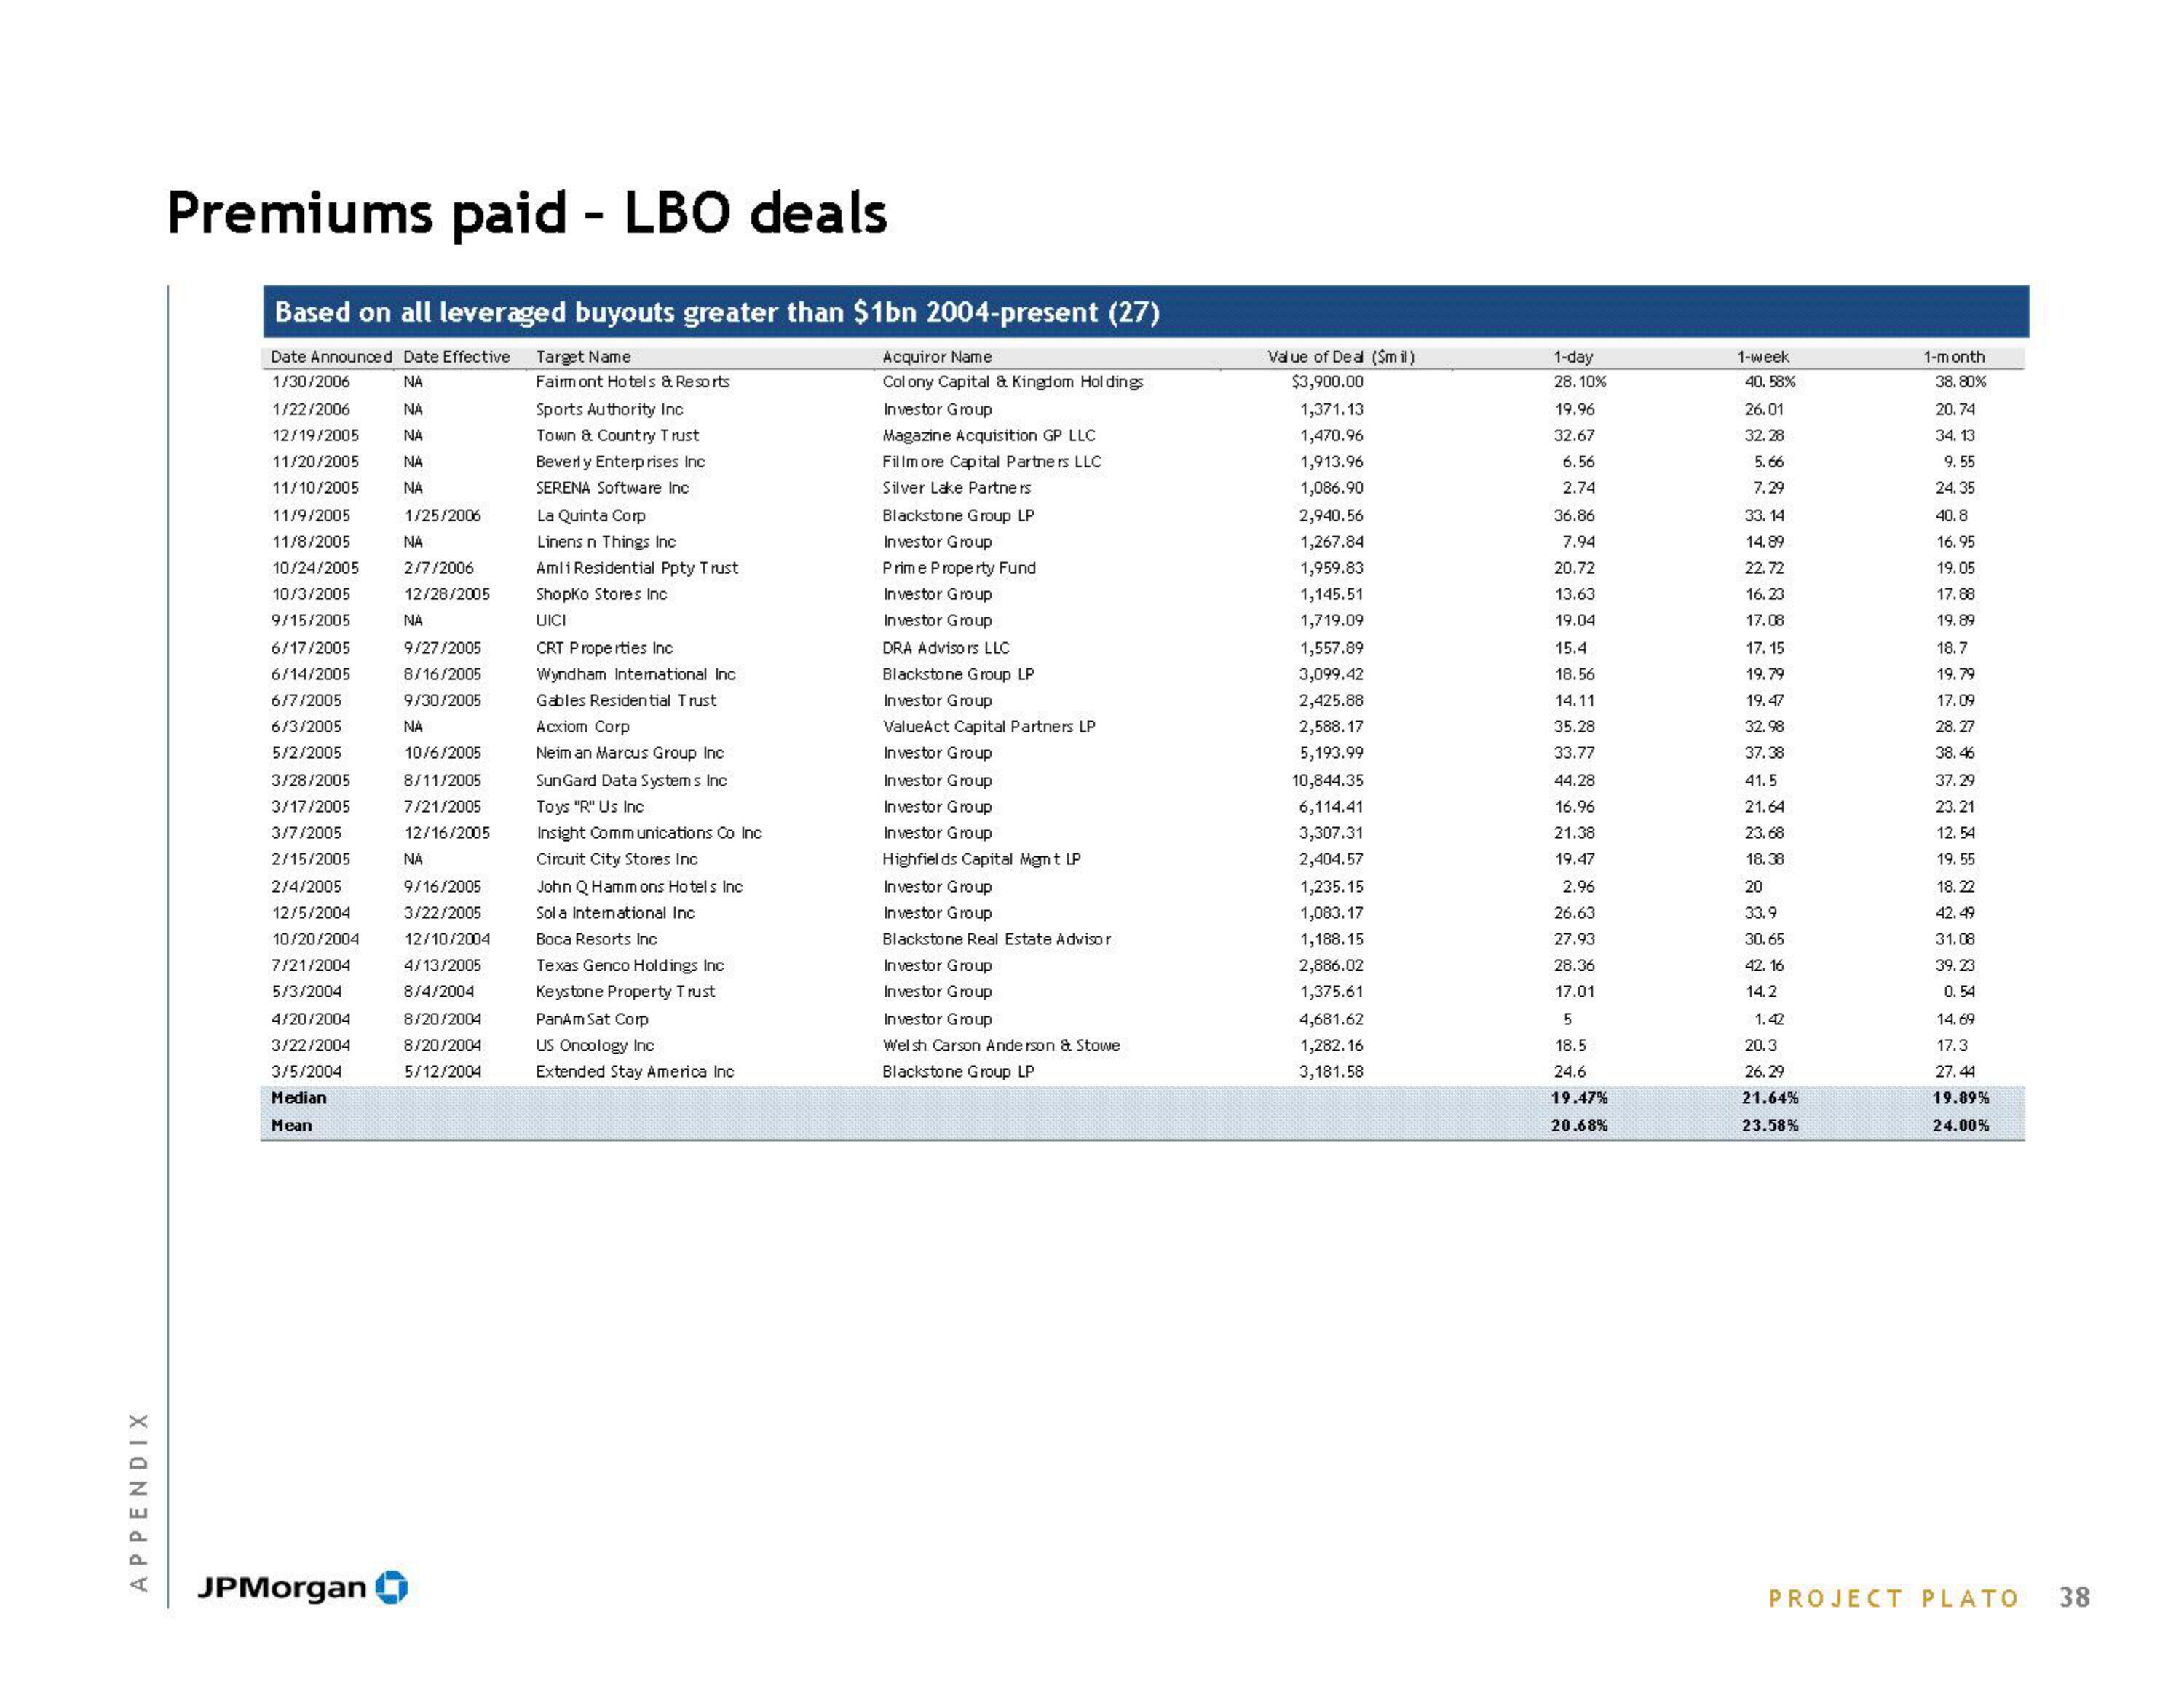
Task: Click the '1/25/2006' effective date
Action: click(x=442, y=516)
